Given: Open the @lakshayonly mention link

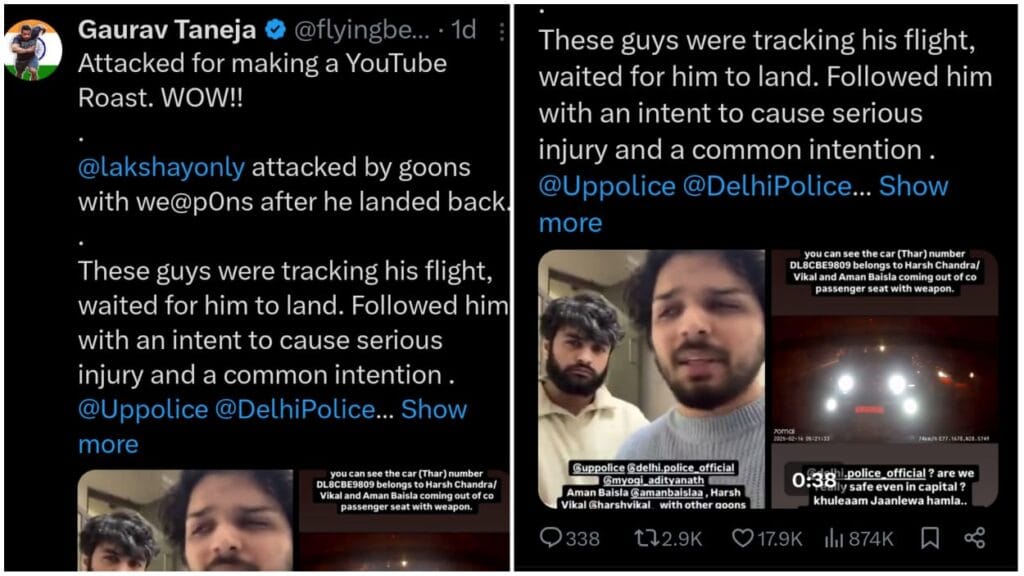Looking at the screenshot, I should (161, 168).
